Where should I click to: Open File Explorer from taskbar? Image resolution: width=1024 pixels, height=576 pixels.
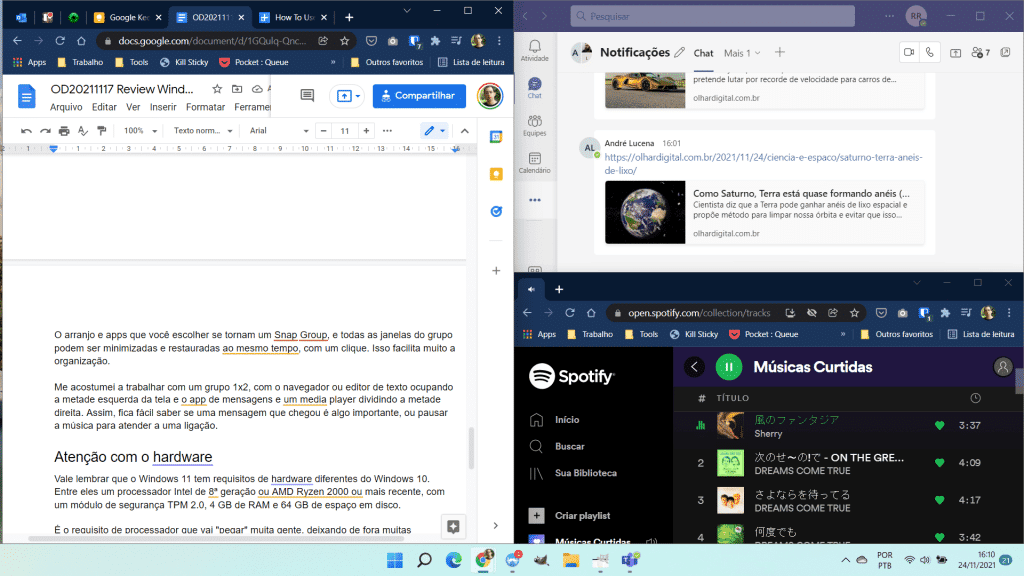[571, 560]
